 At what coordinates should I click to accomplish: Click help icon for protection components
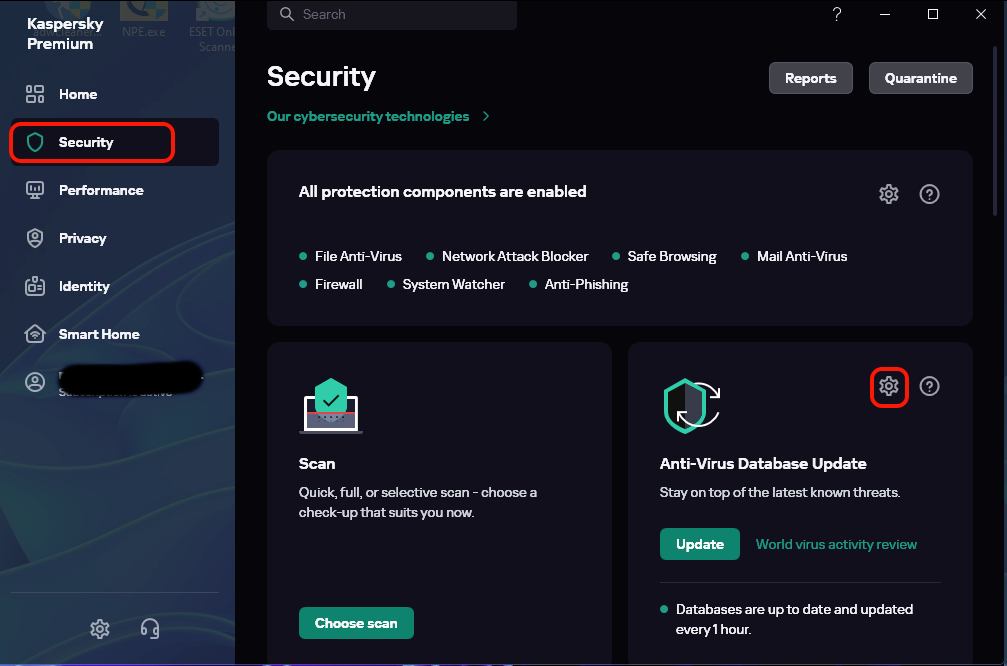(x=929, y=194)
